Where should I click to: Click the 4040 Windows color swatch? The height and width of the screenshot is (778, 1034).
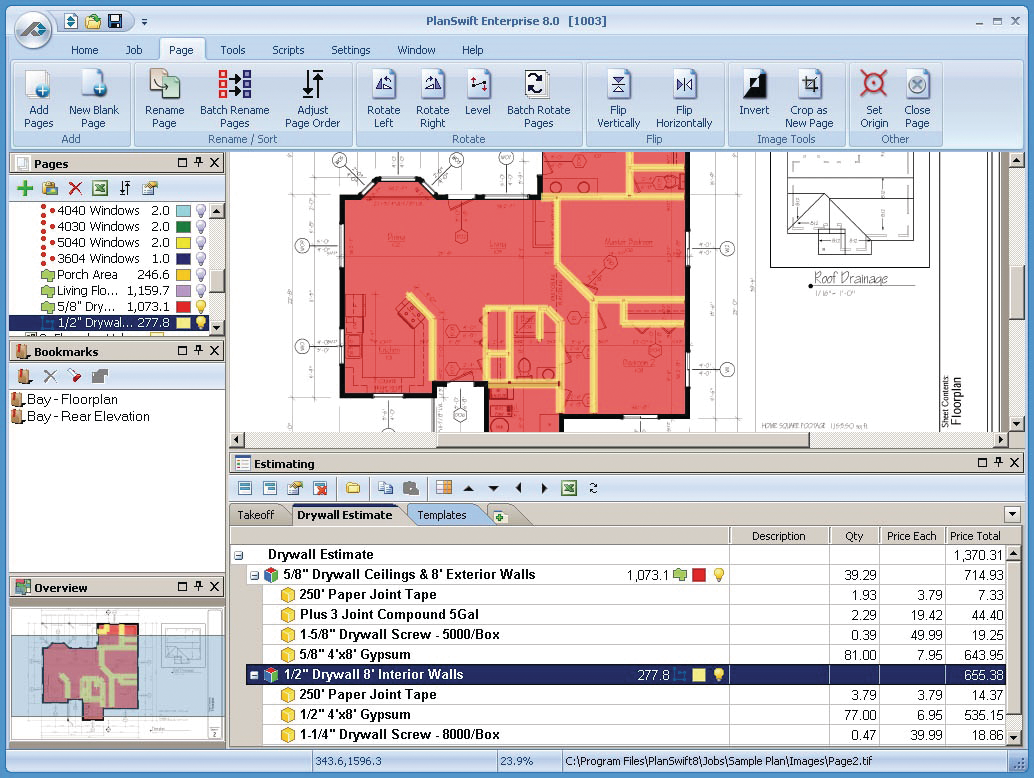coord(183,211)
